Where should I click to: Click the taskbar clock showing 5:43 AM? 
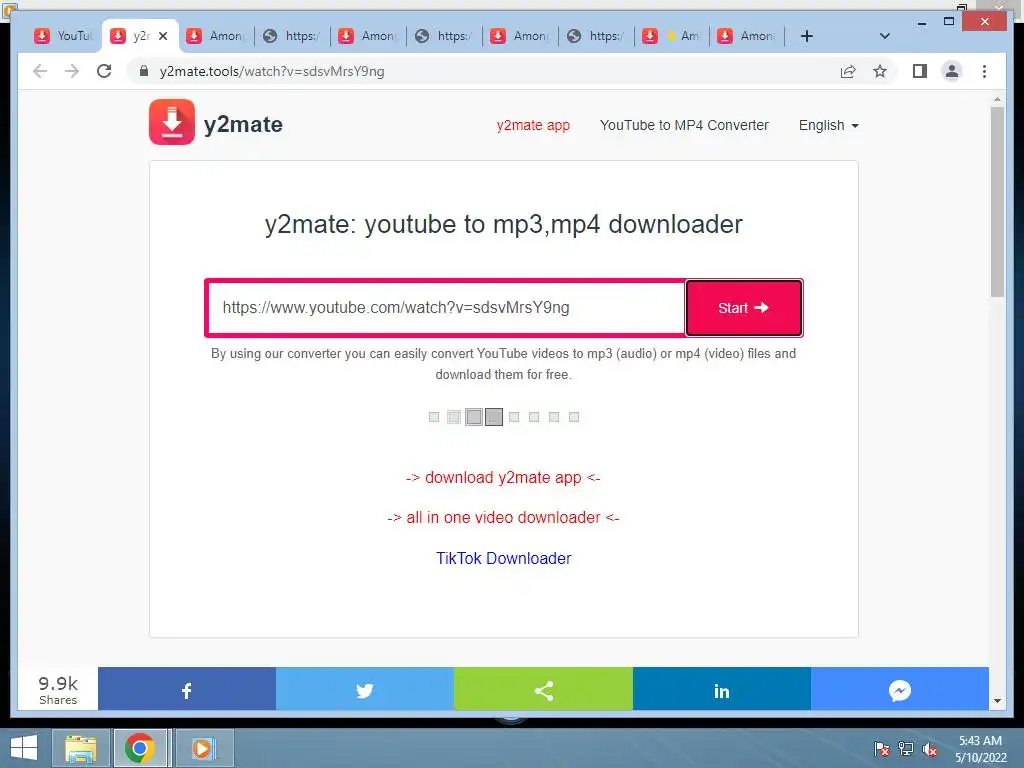point(980,749)
